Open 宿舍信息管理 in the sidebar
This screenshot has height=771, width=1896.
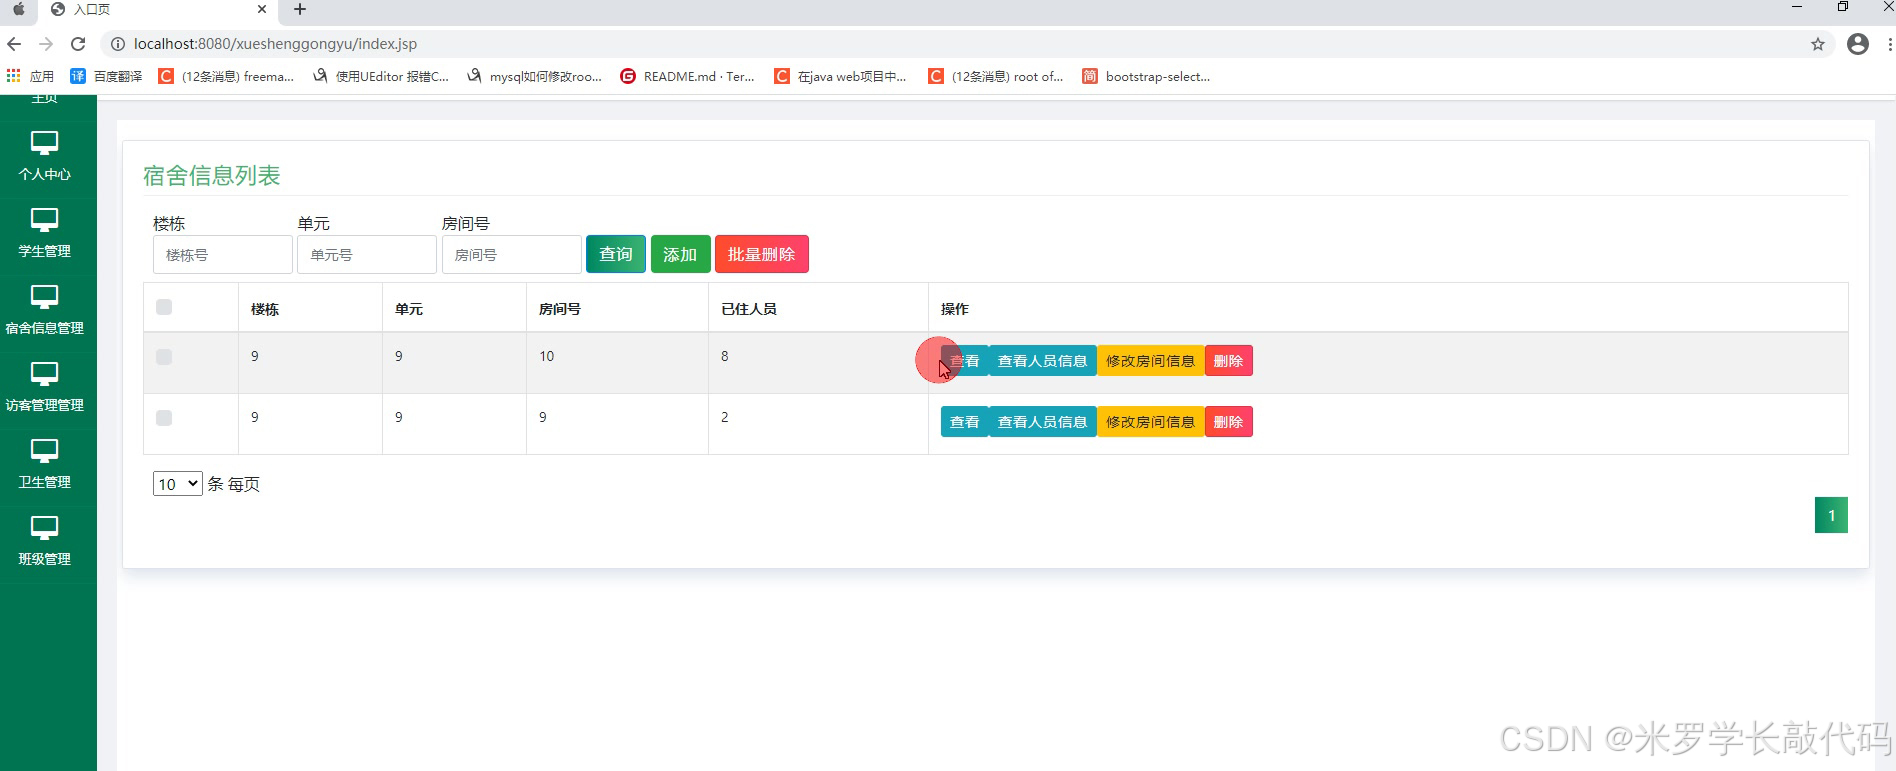pyautogui.click(x=45, y=310)
